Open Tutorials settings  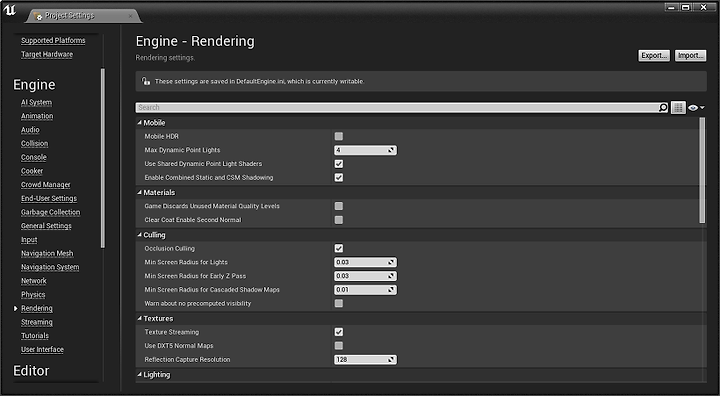coord(35,336)
